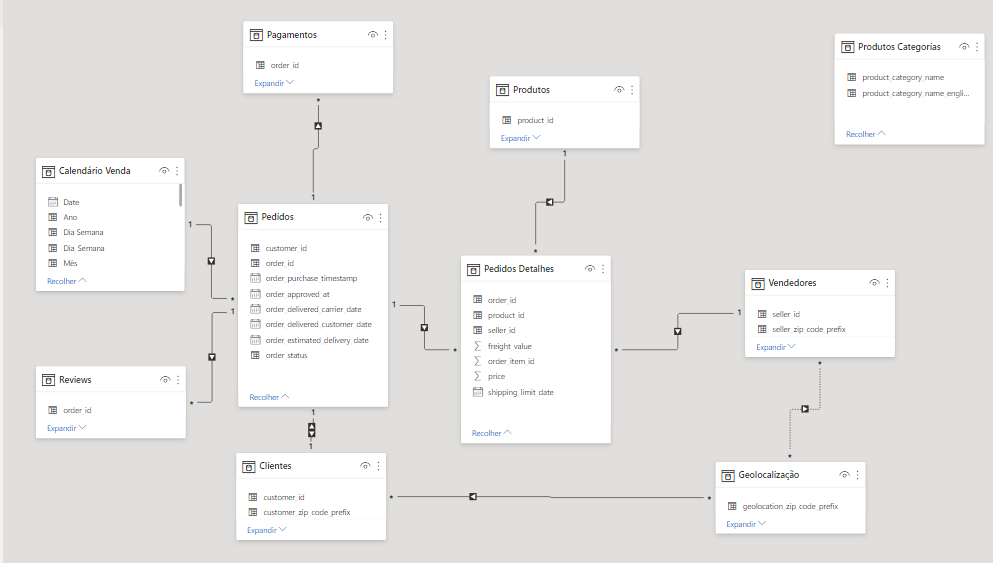Expand the Vendedores table fields
The height and width of the screenshot is (563, 993).
(x=775, y=347)
